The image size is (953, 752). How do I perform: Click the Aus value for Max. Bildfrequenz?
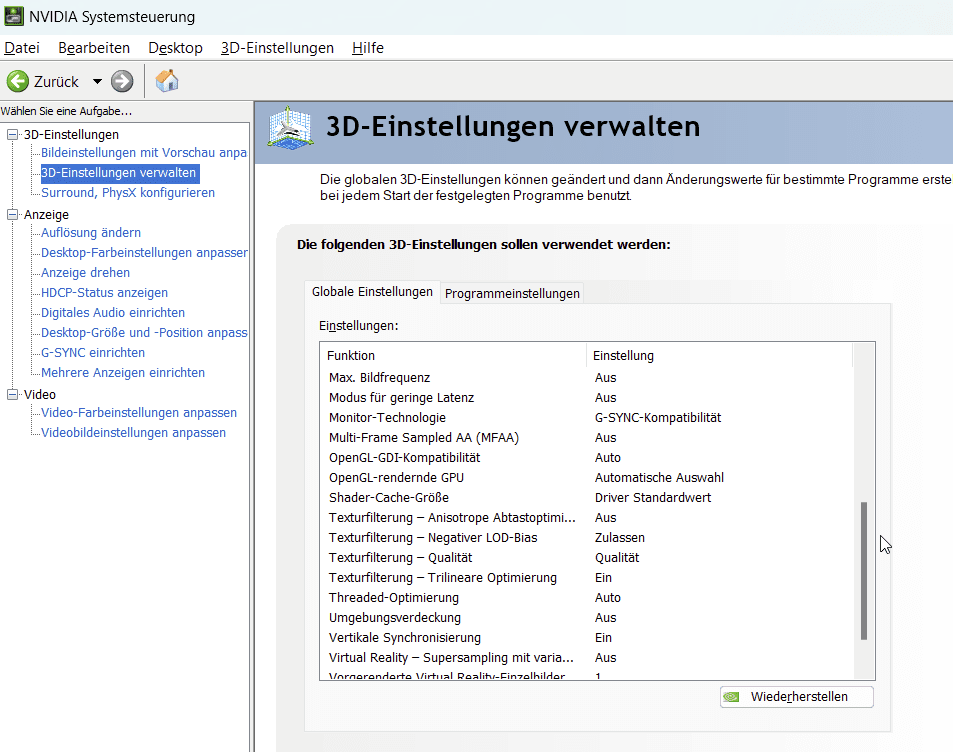(605, 378)
